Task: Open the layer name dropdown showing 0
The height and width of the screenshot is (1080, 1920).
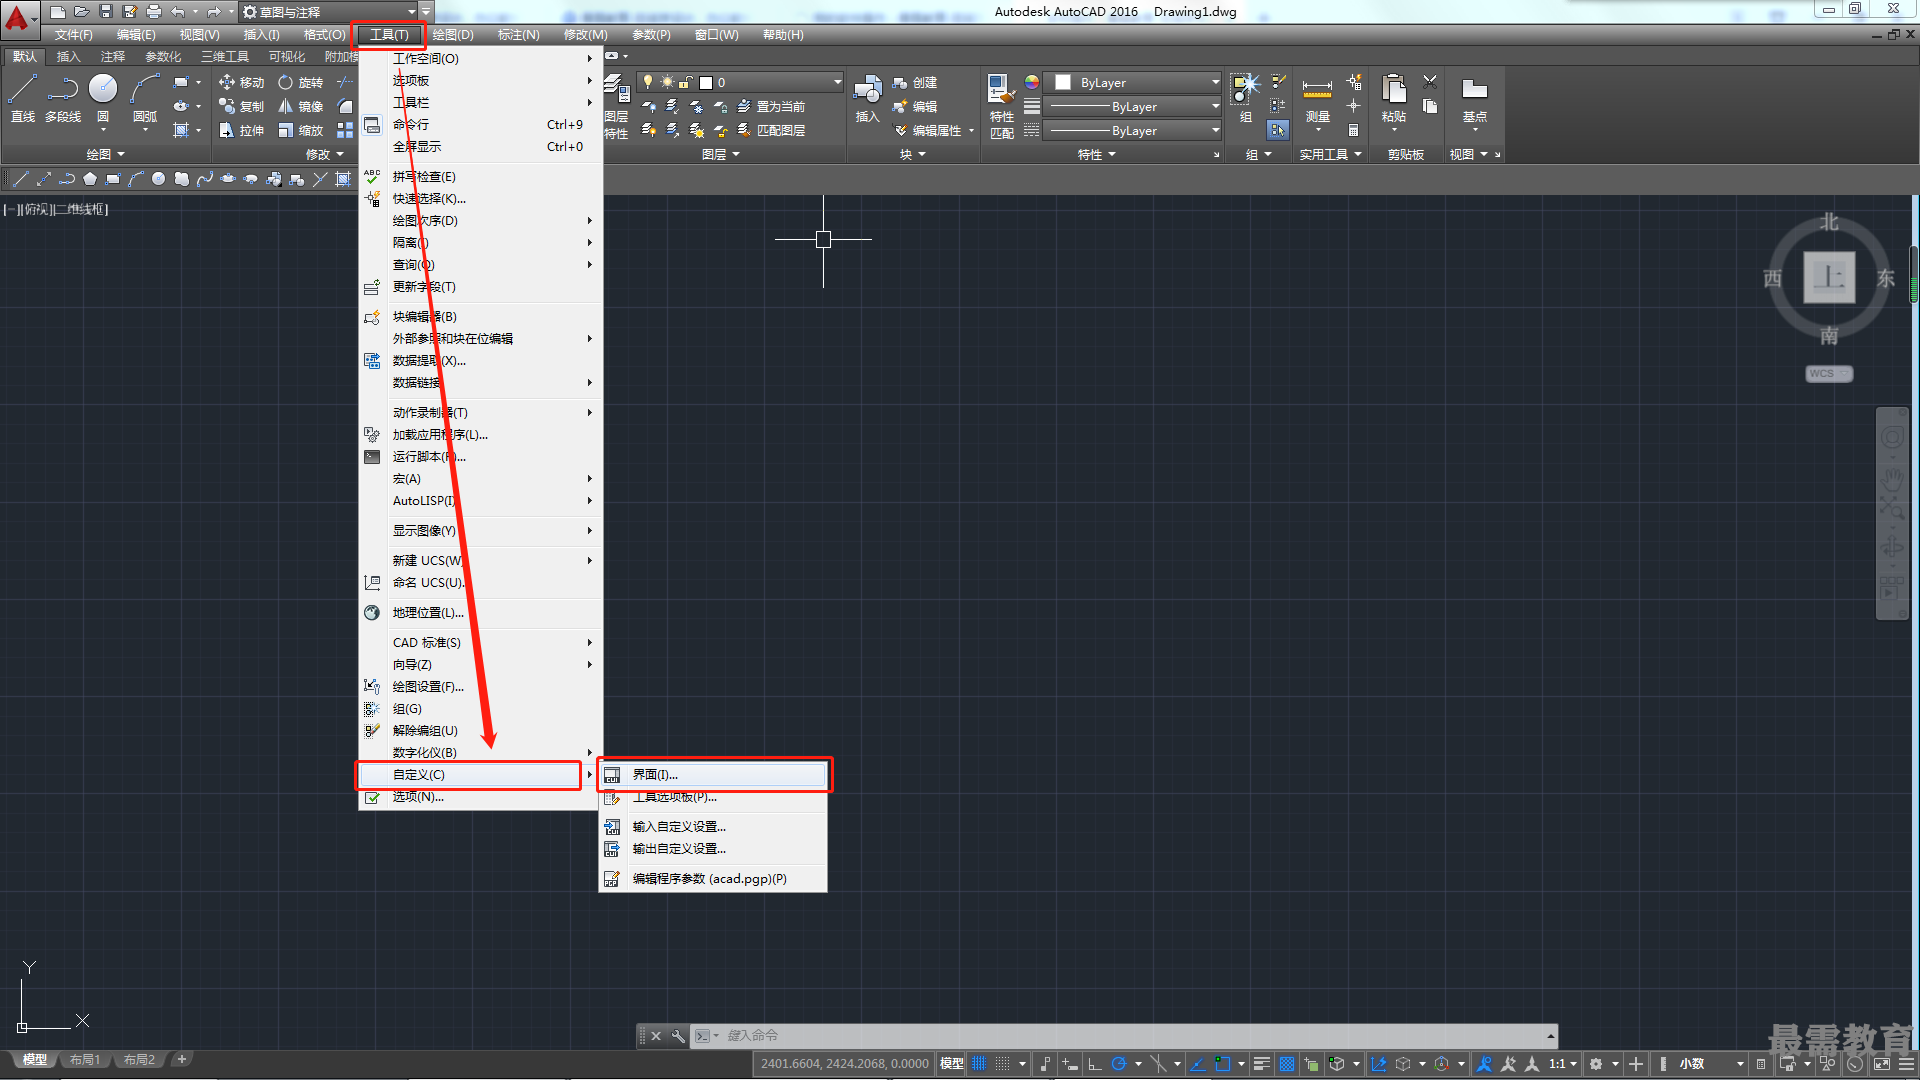Action: click(x=740, y=82)
